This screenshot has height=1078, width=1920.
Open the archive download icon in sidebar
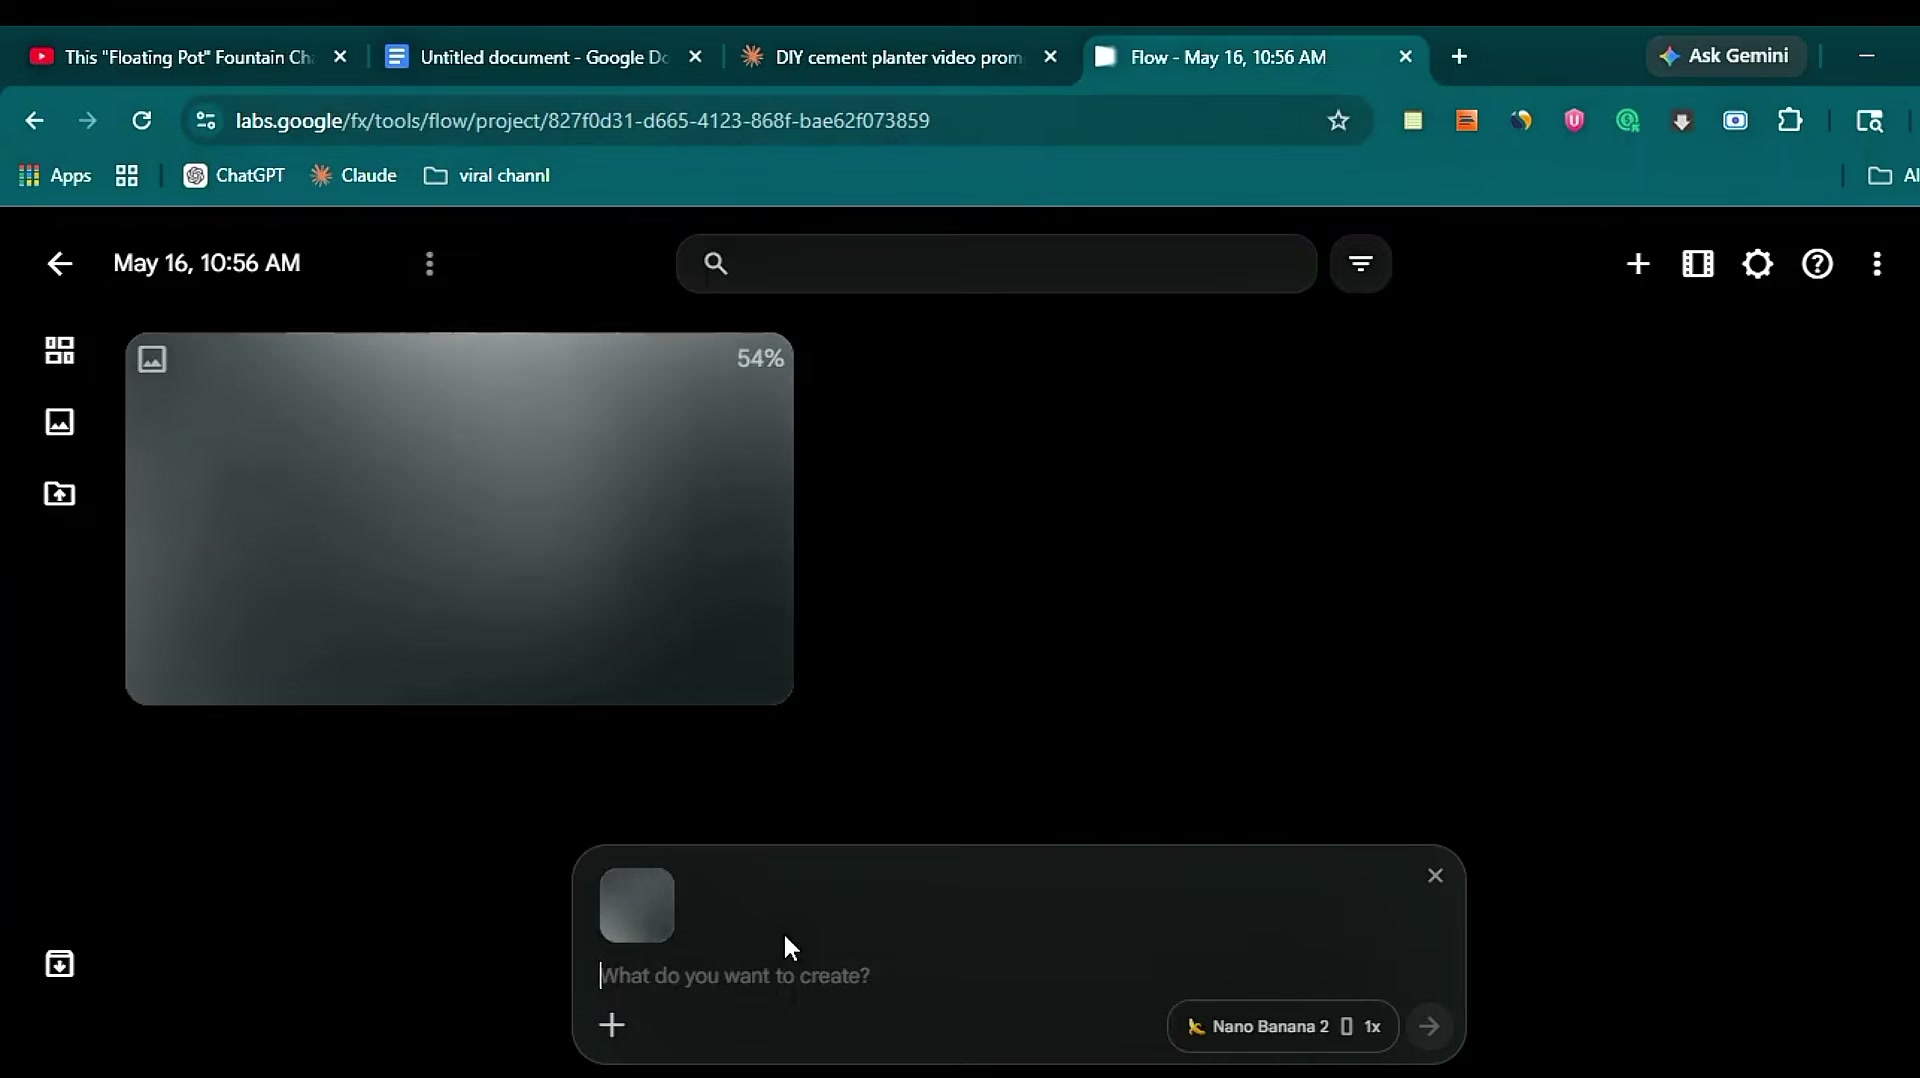60,964
